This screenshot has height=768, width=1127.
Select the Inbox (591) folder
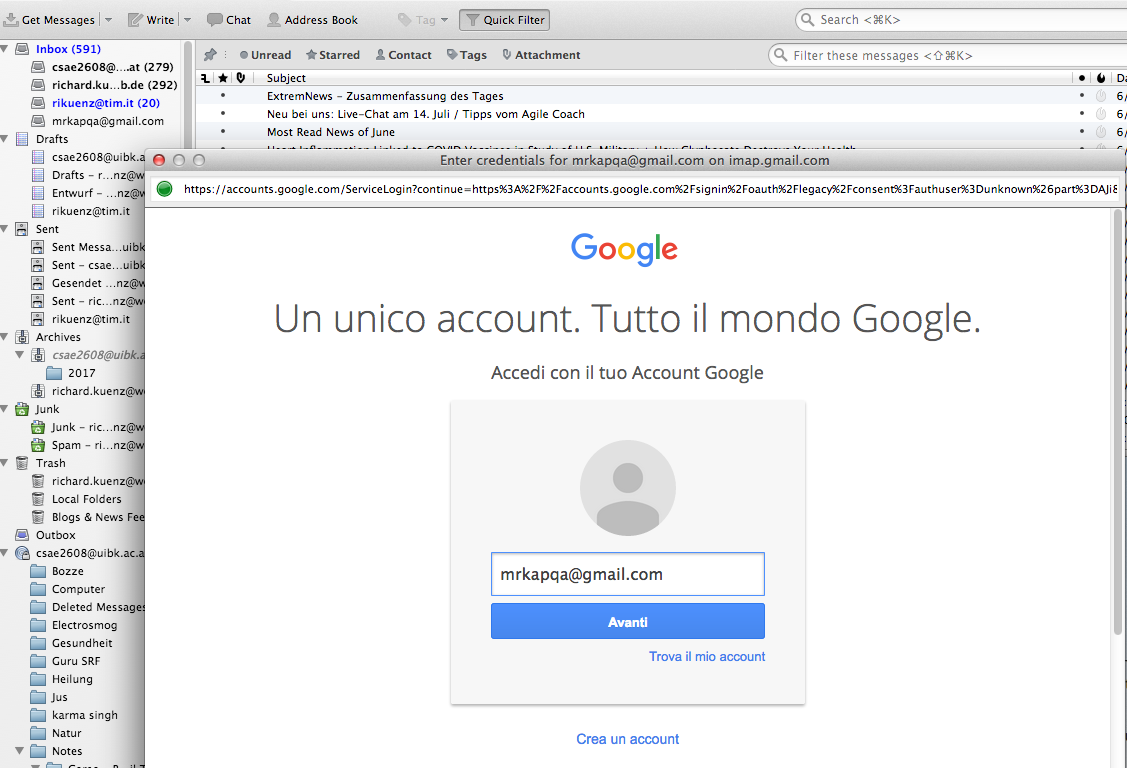point(68,49)
